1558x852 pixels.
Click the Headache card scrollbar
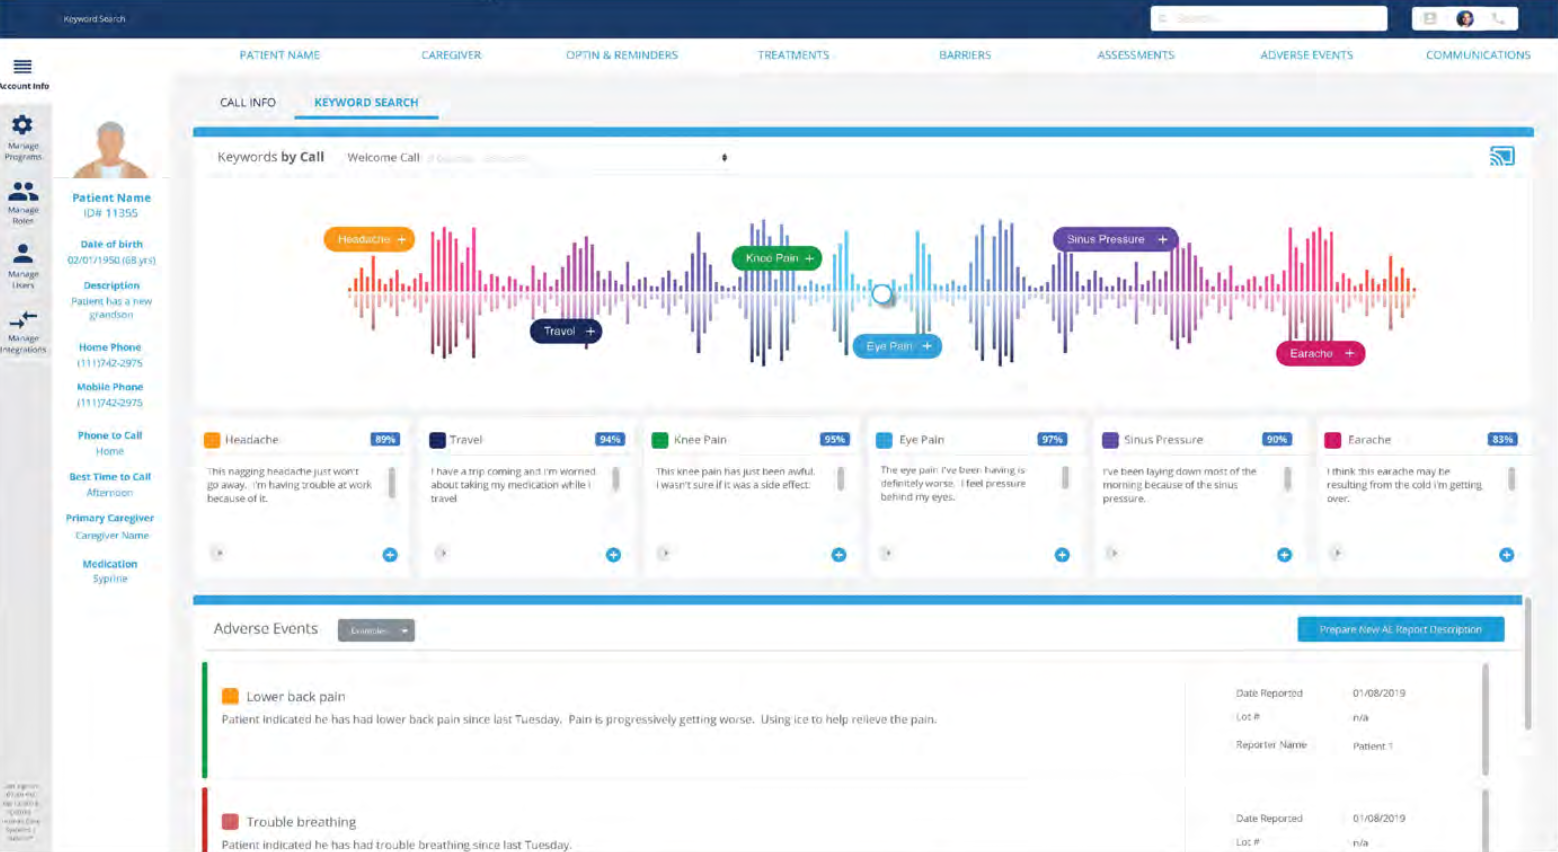pos(392,482)
